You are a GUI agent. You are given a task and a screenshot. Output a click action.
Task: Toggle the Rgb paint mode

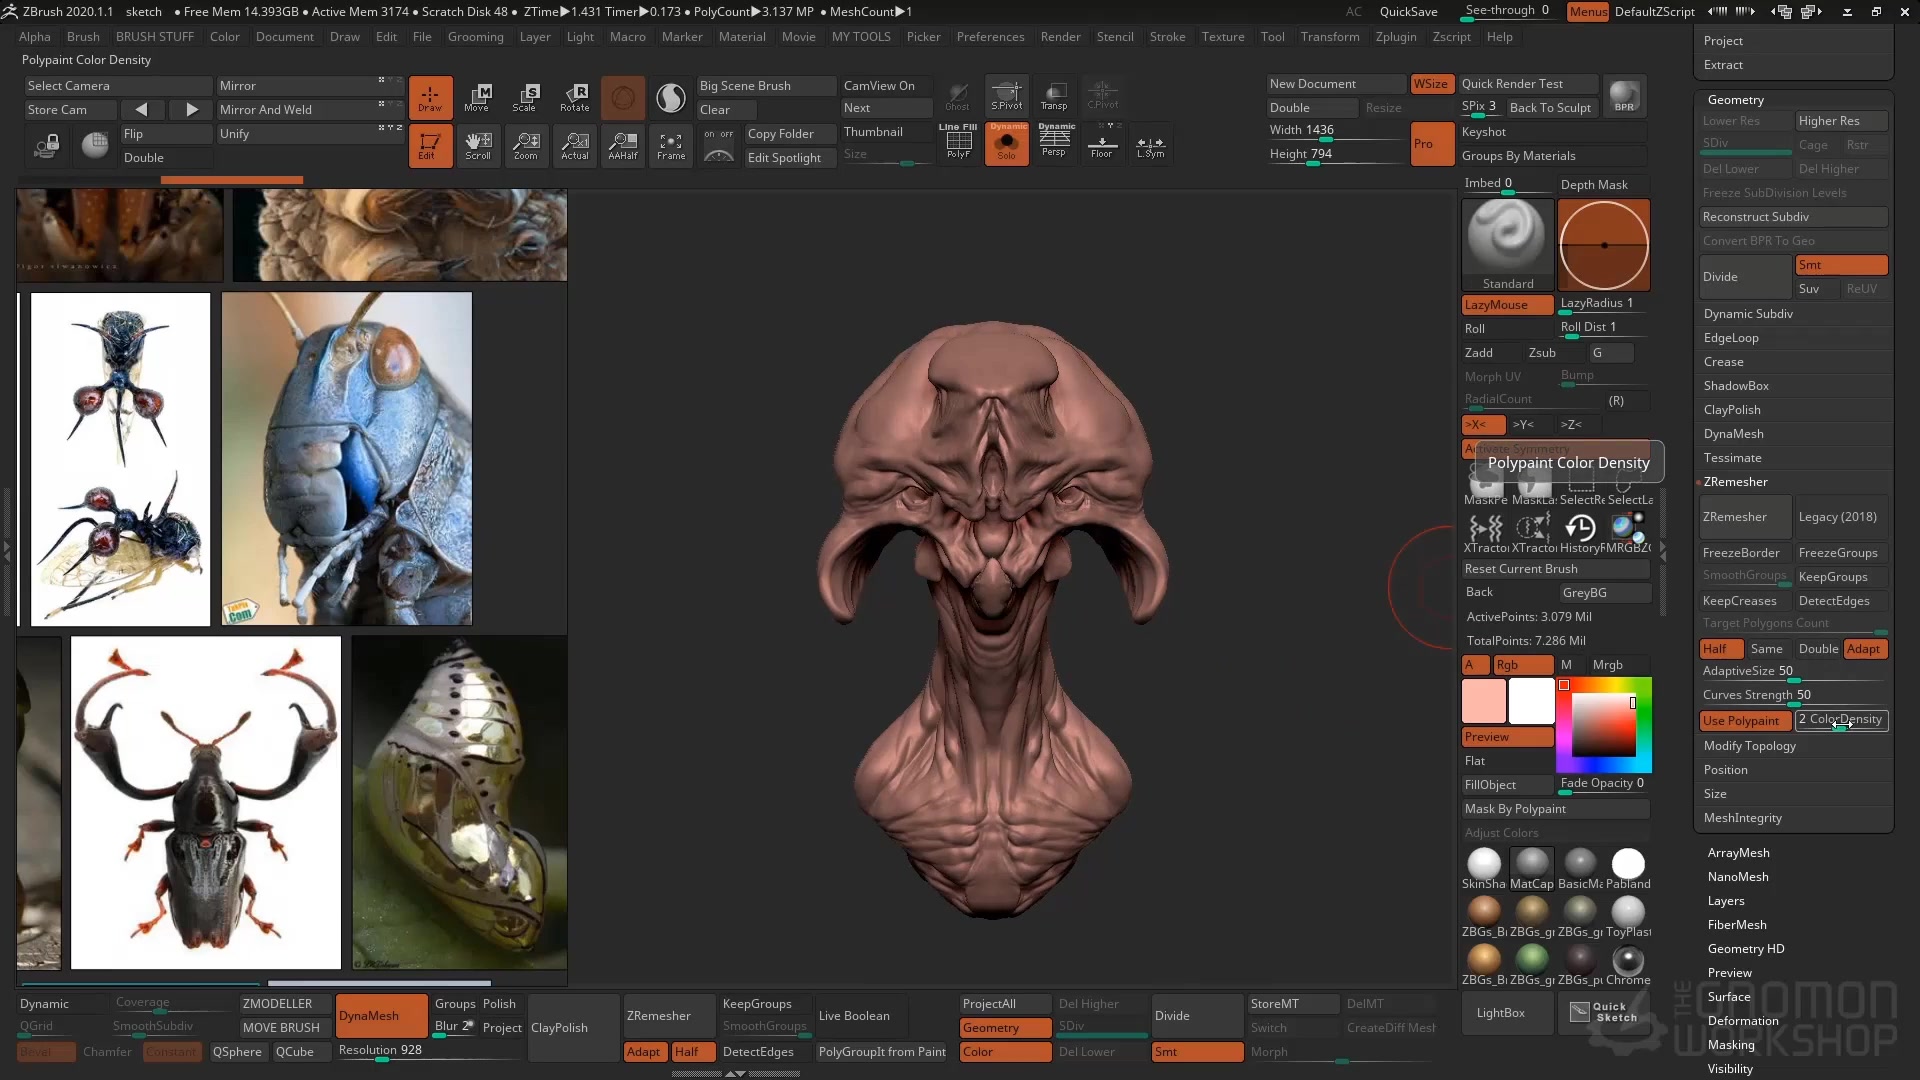point(1523,664)
